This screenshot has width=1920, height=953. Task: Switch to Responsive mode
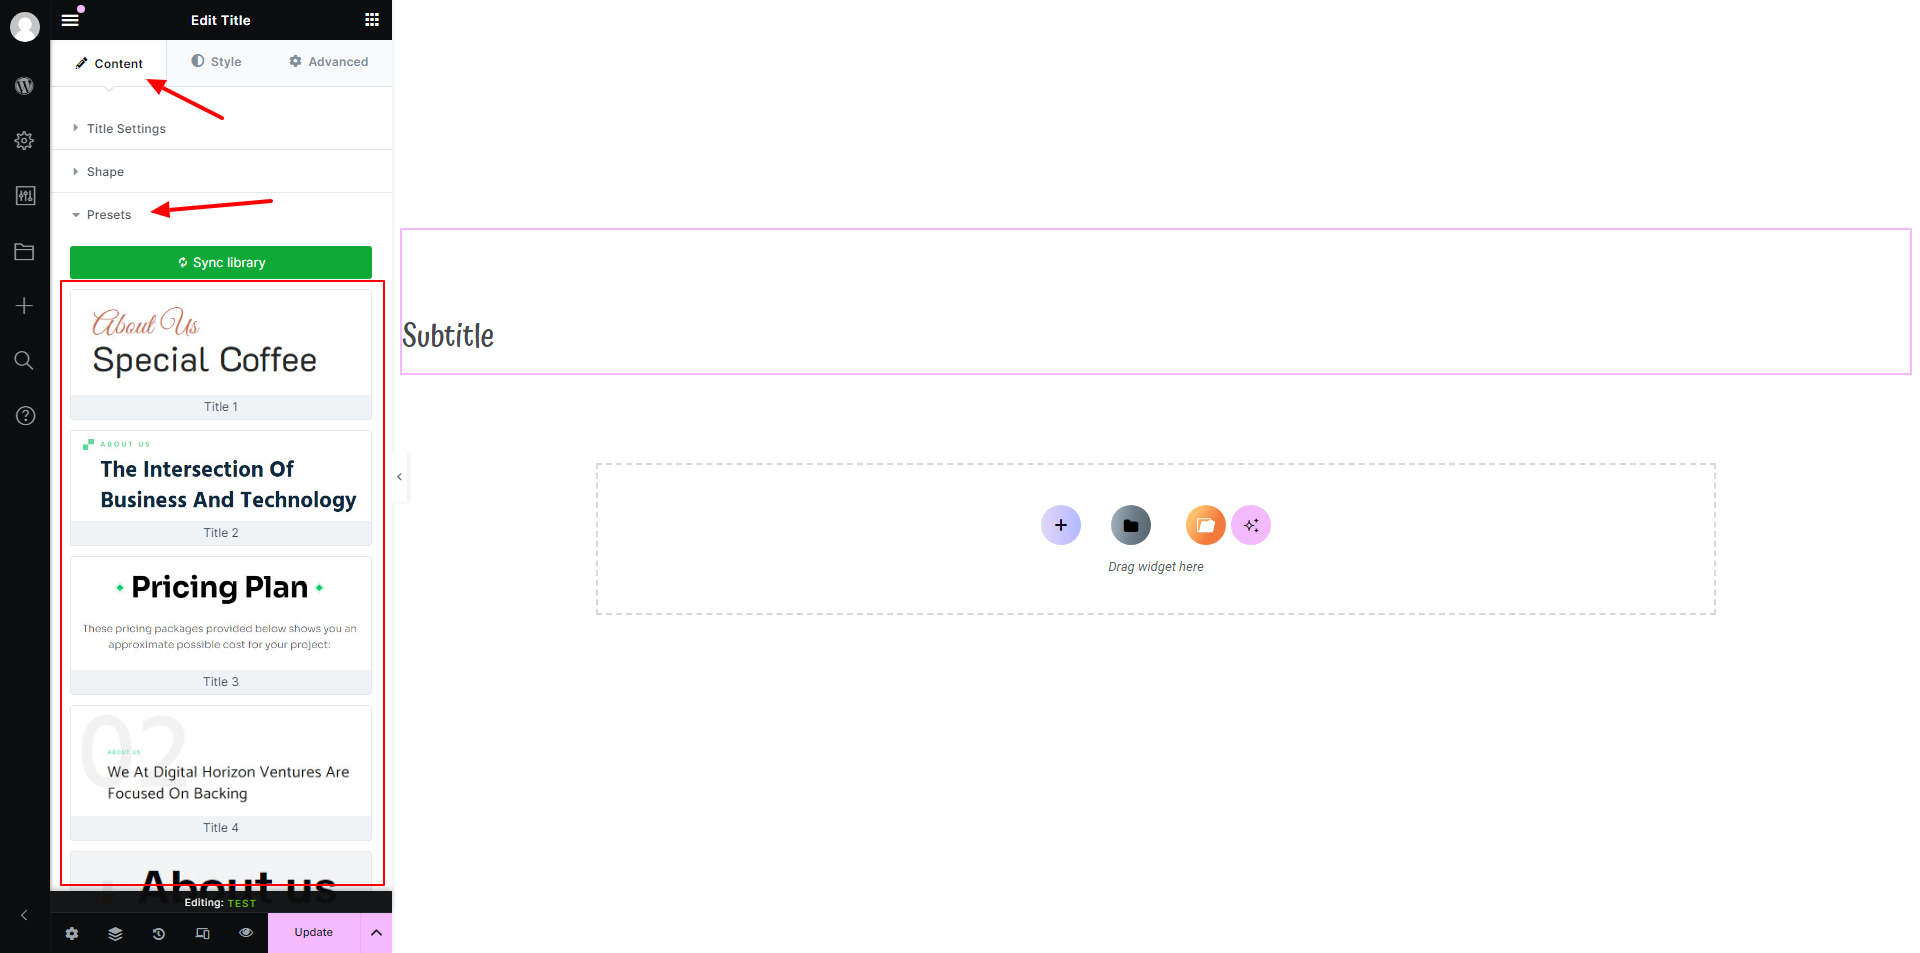pos(203,933)
